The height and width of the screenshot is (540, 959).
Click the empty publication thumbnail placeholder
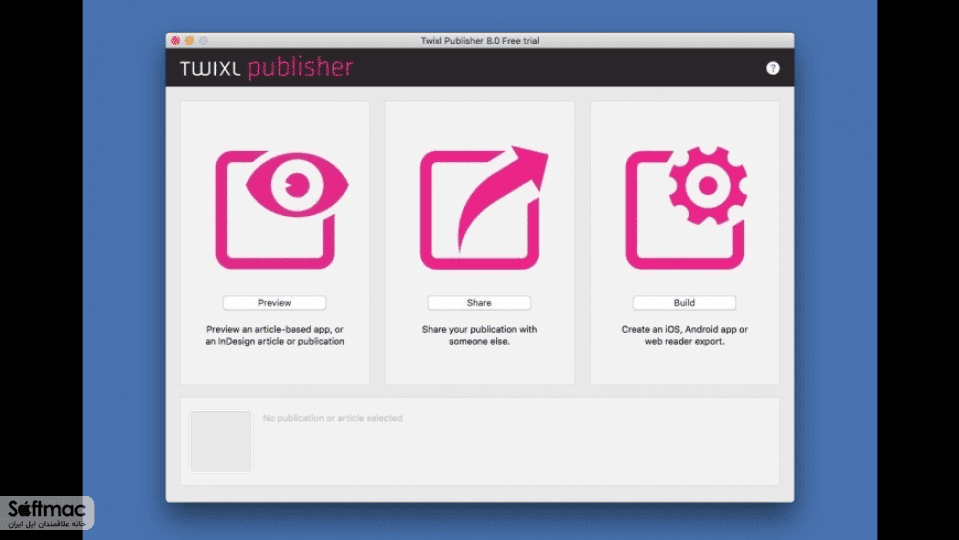tap(221, 441)
